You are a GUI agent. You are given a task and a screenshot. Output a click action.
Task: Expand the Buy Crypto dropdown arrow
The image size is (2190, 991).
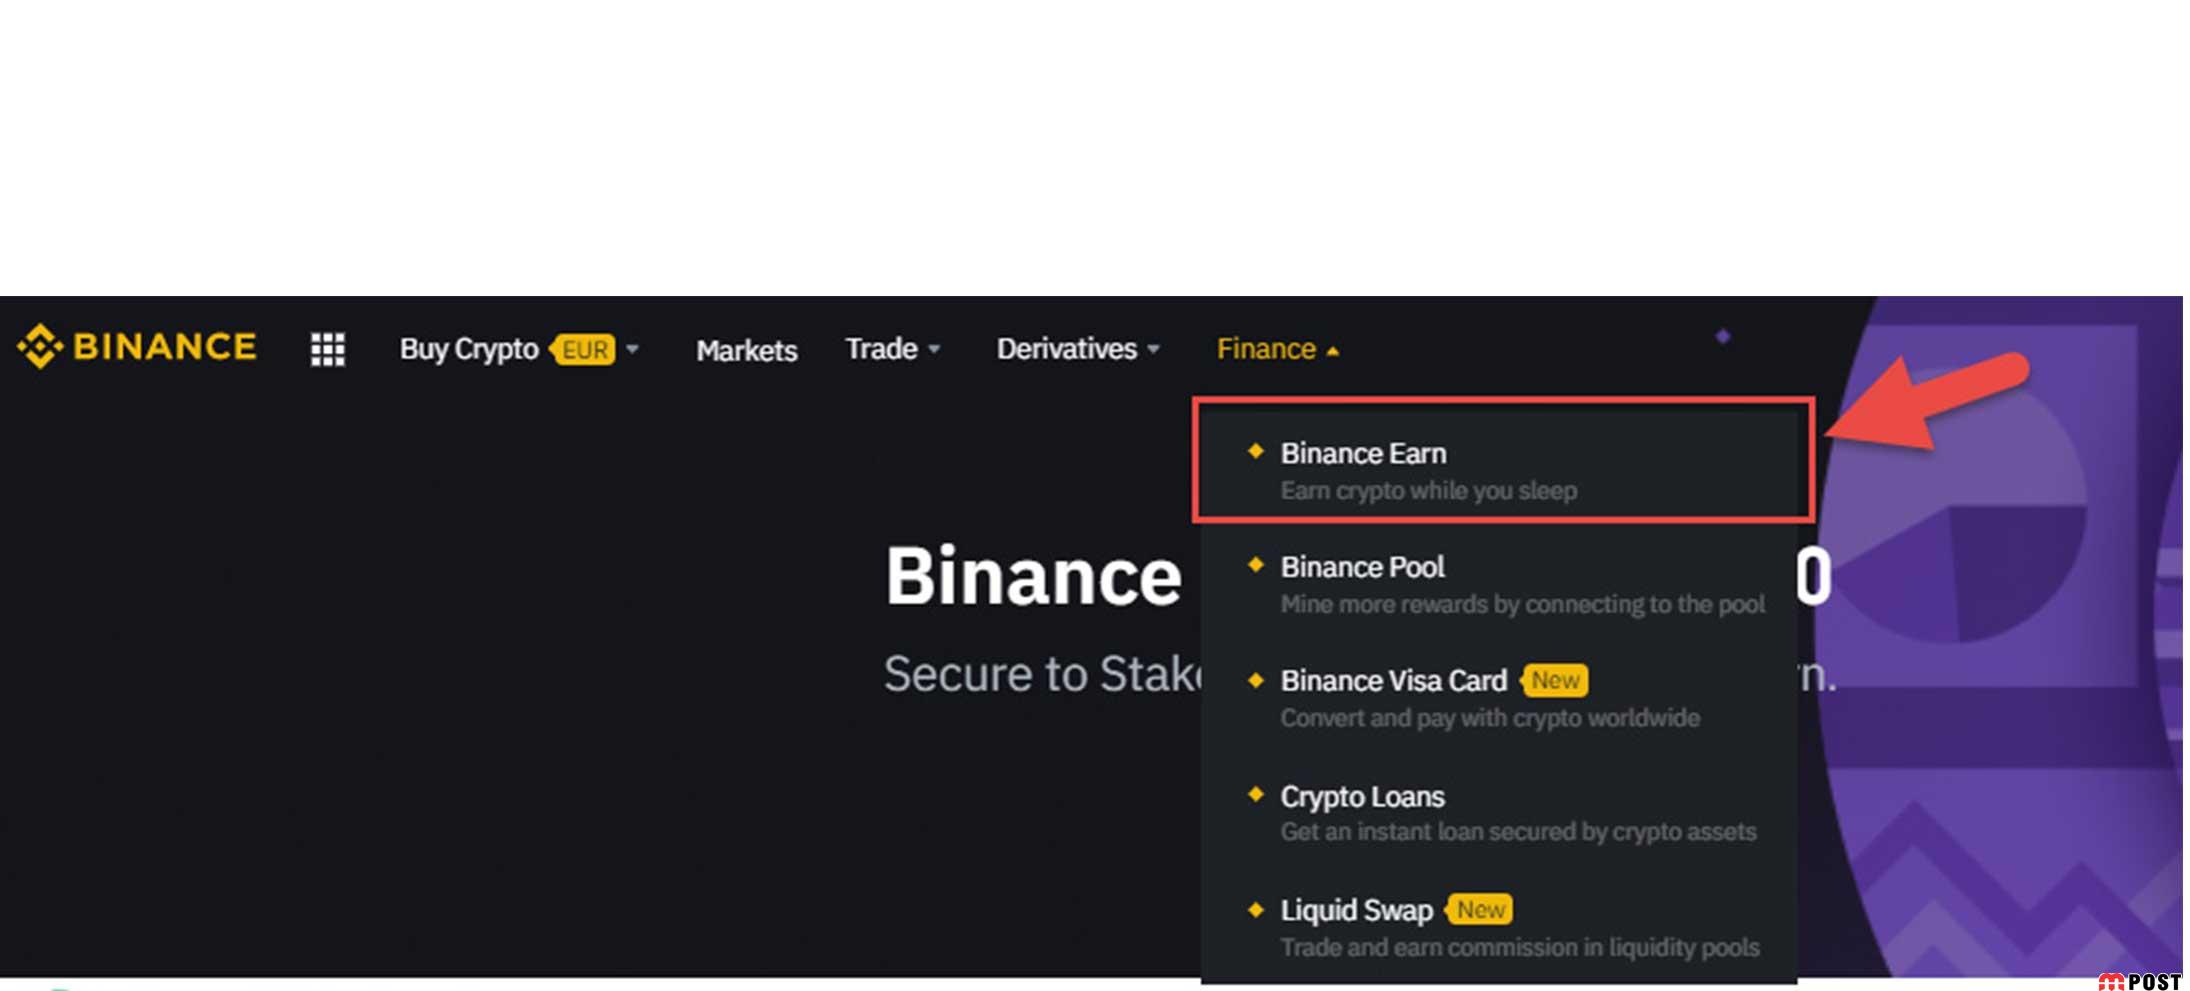tap(632, 349)
